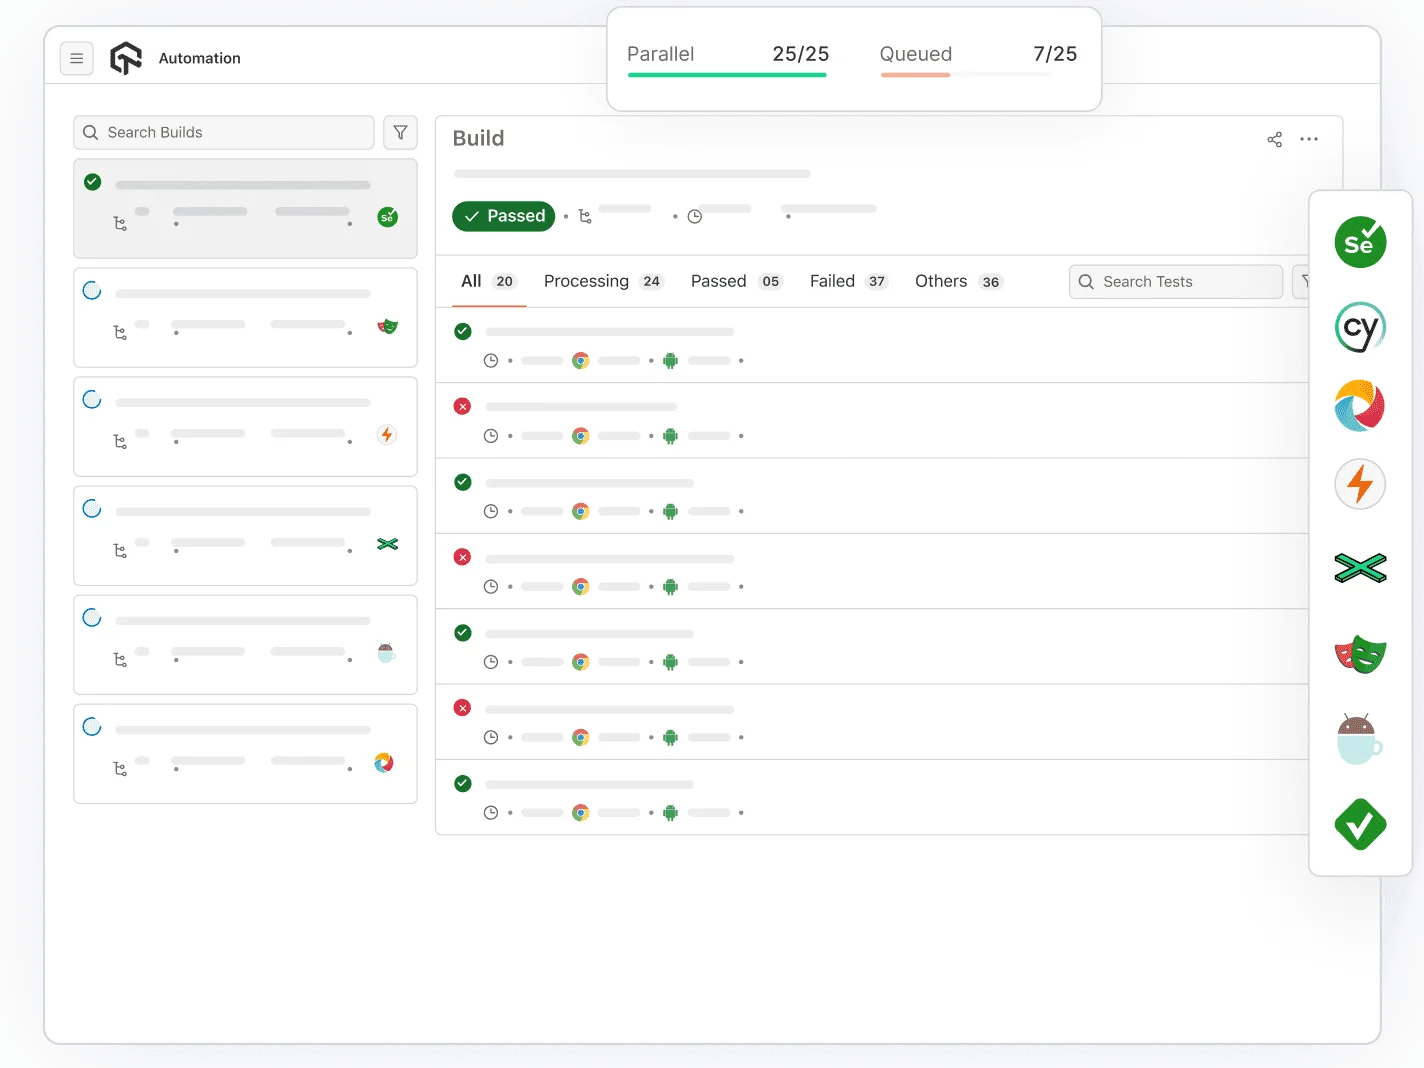This screenshot has height=1068, width=1424.
Task: Select the Cypress framework icon
Action: click(1360, 327)
